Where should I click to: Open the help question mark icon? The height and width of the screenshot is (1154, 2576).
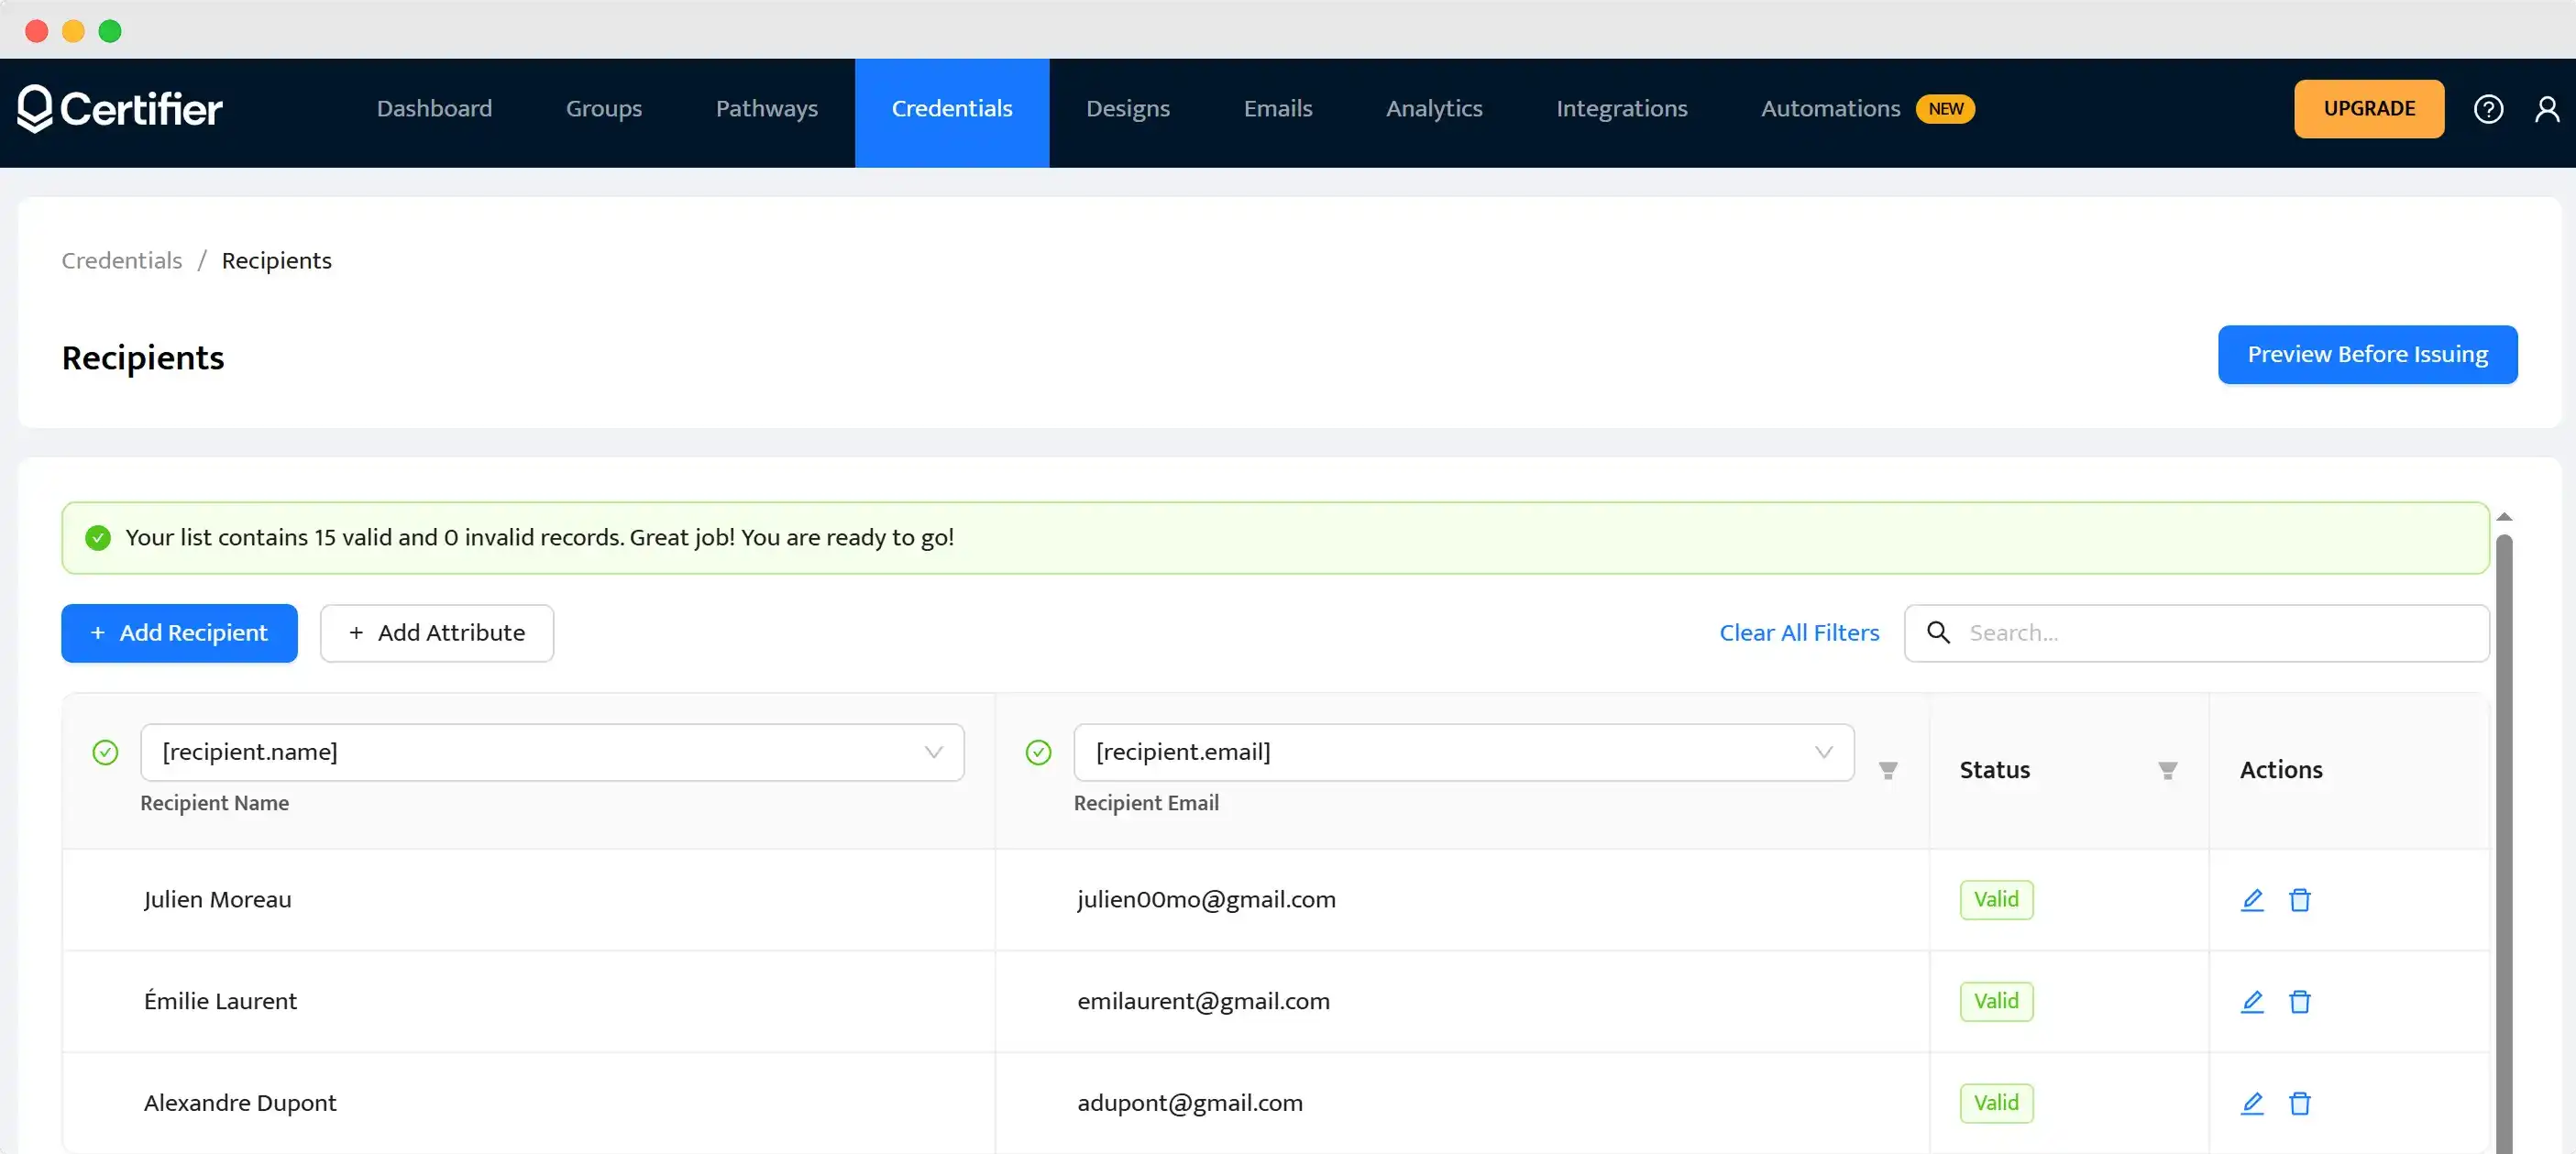[x=2488, y=109]
